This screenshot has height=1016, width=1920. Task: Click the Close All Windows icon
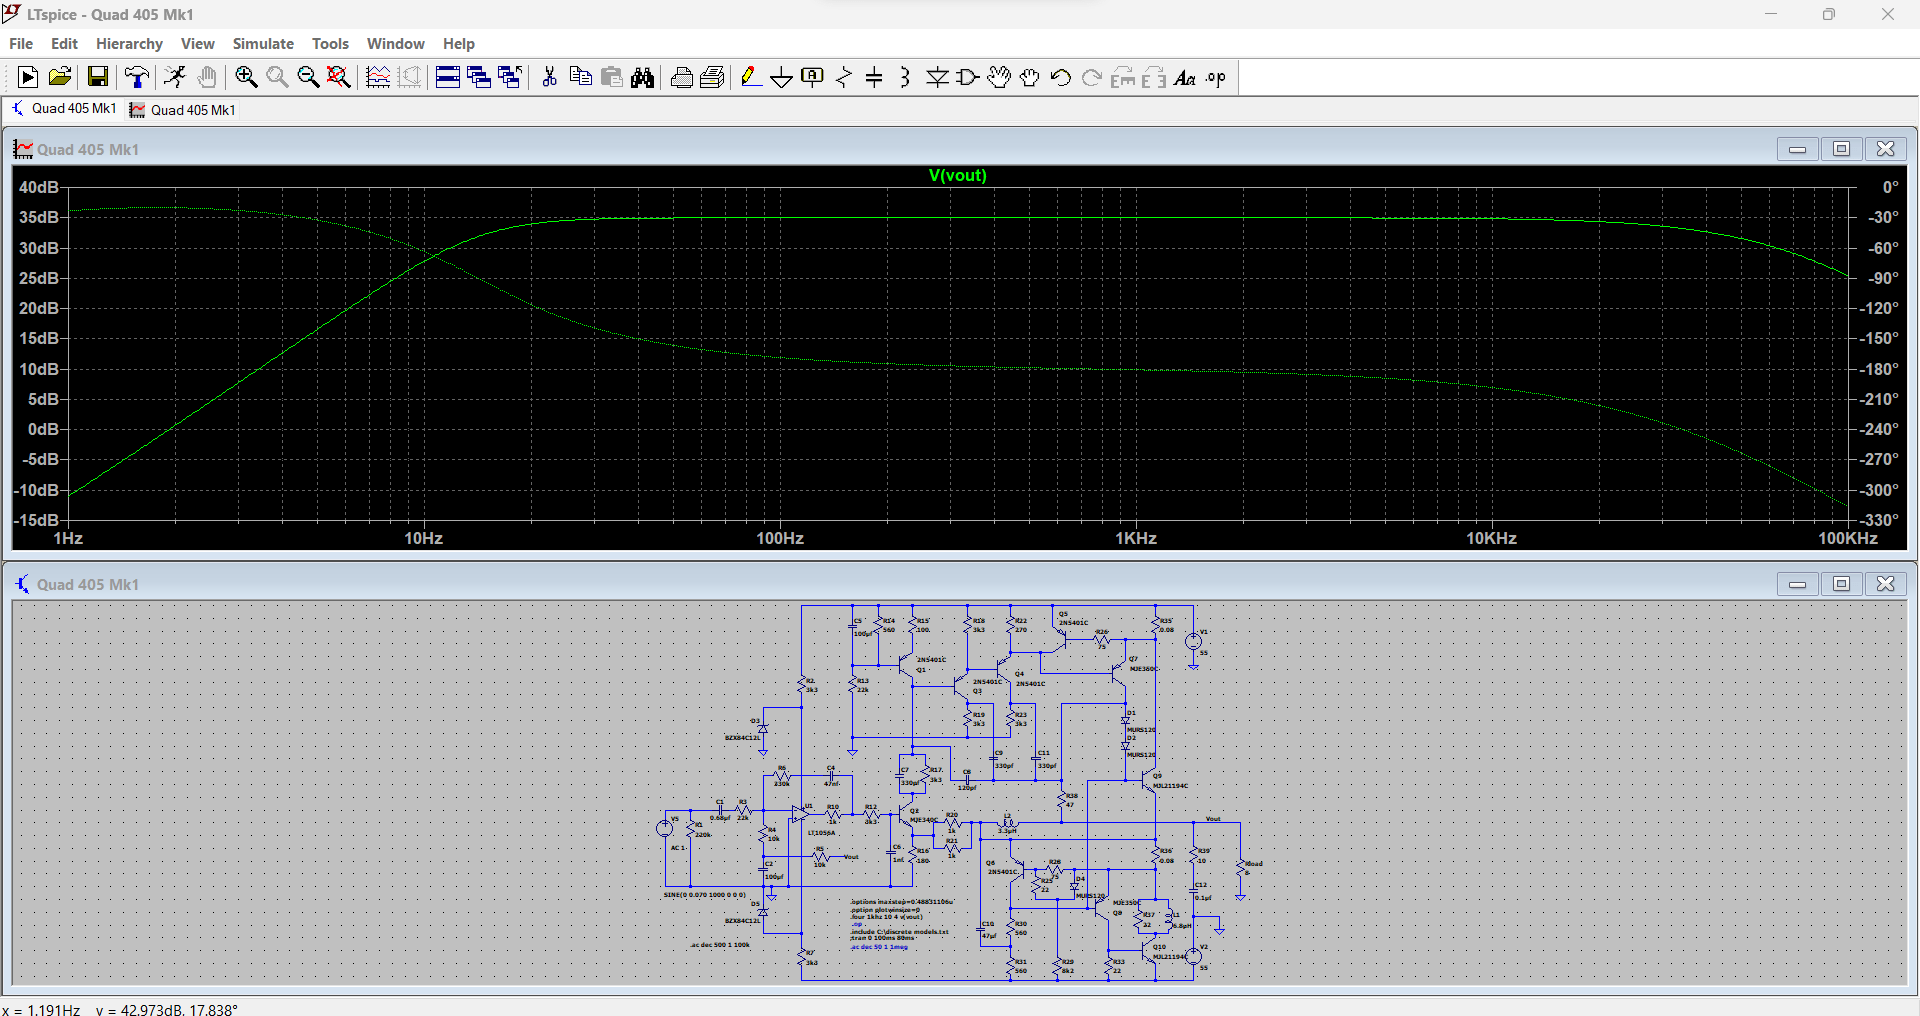pos(510,77)
